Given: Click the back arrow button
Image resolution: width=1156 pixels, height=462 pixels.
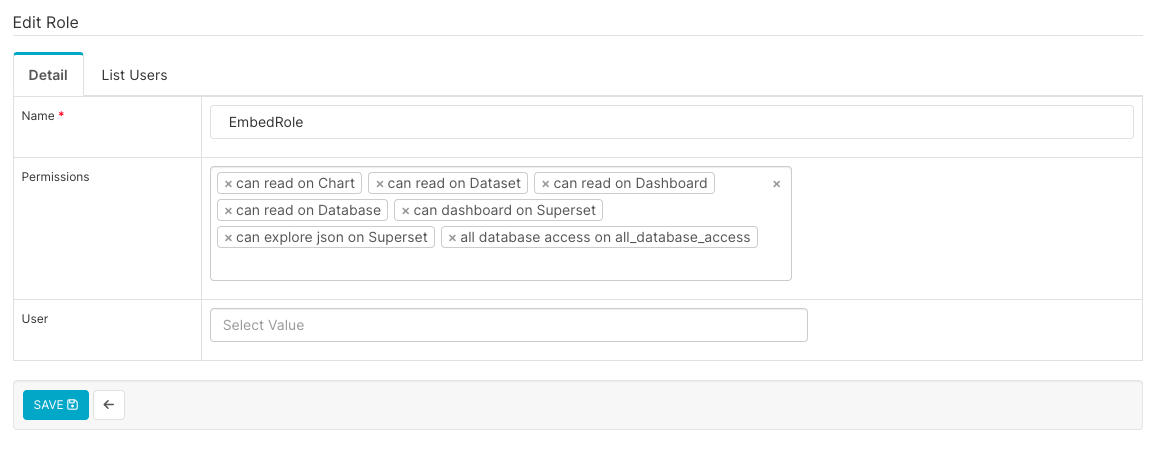Looking at the screenshot, I should pyautogui.click(x=109, y=405).
